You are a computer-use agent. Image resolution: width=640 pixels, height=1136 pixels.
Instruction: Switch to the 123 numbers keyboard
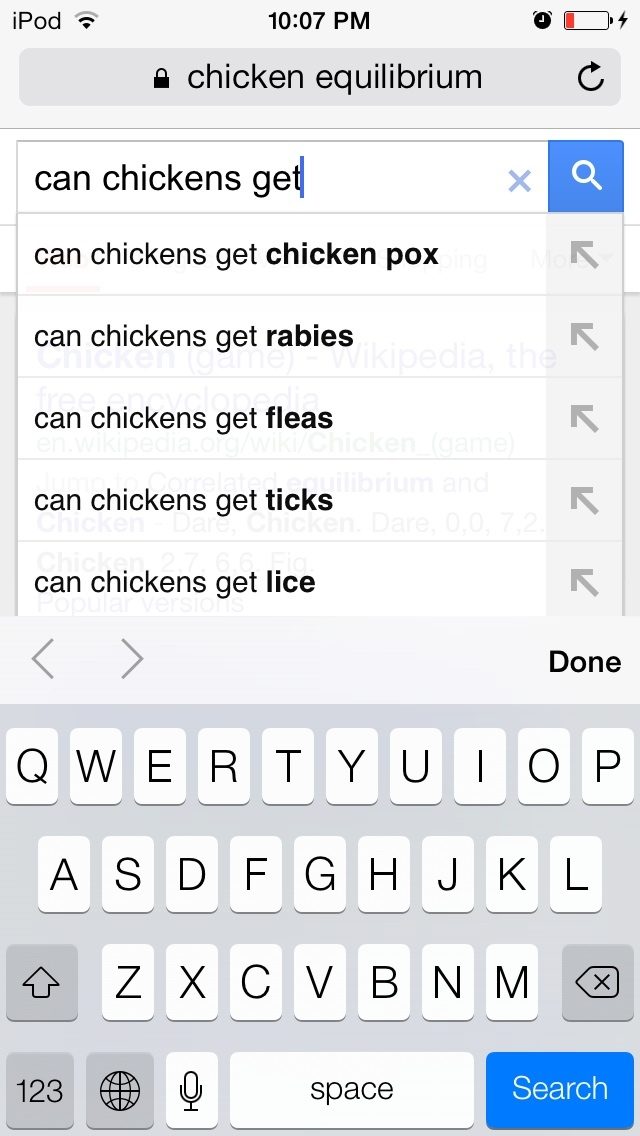pyautogui.click(x=40, y=1090)
